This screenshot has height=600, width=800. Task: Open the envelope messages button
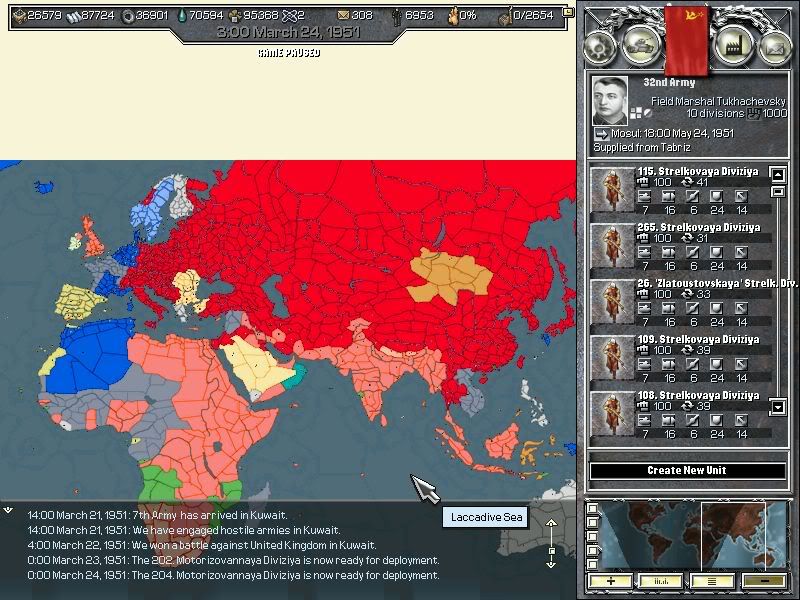[x=775, y=47]
